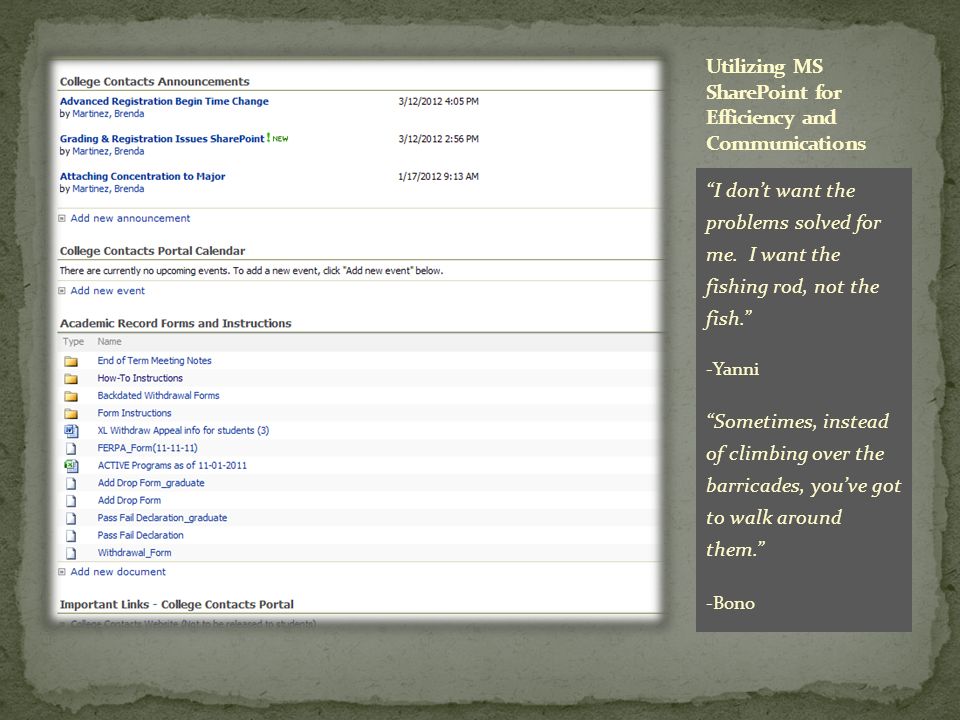The height and width of the screenshot is (720, 960).
Task: Click the document icon next to Add Drop Form
Action: (71, 501)
